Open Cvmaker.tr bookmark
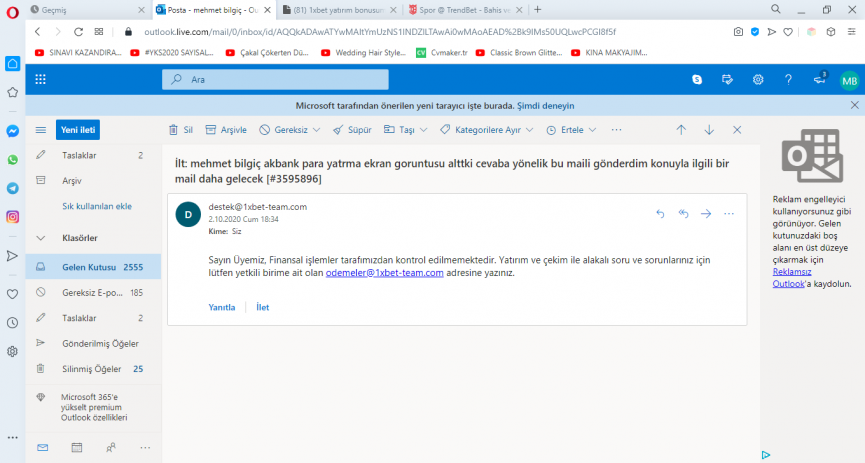The width and height of the screenshot is (865, 463). [441, 53]
